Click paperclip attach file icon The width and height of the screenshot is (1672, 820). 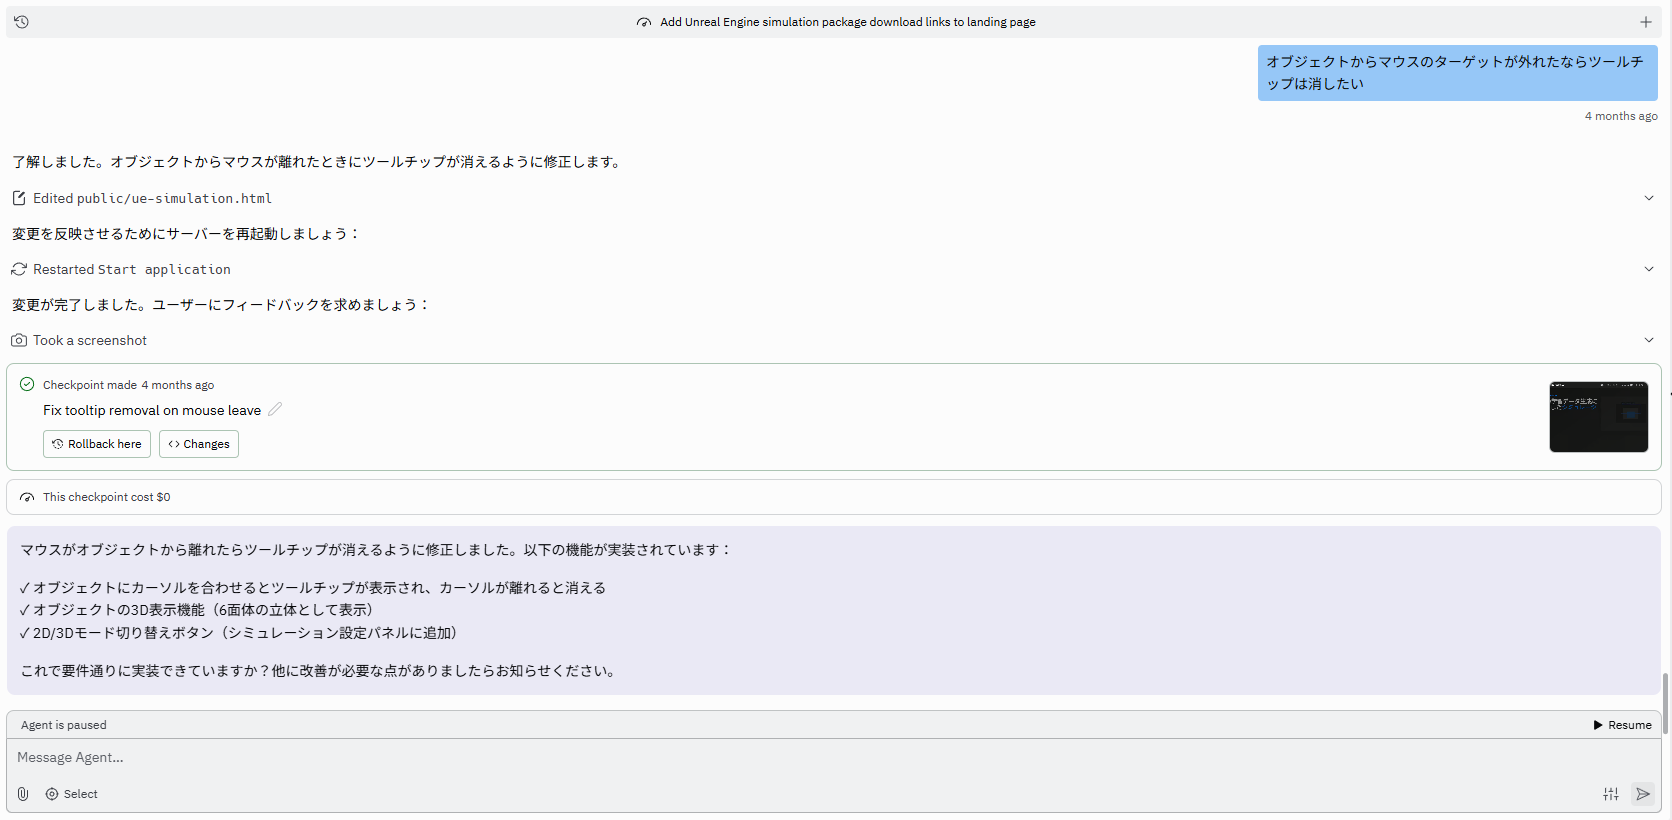pyautogui.click(x=23, y=794)
